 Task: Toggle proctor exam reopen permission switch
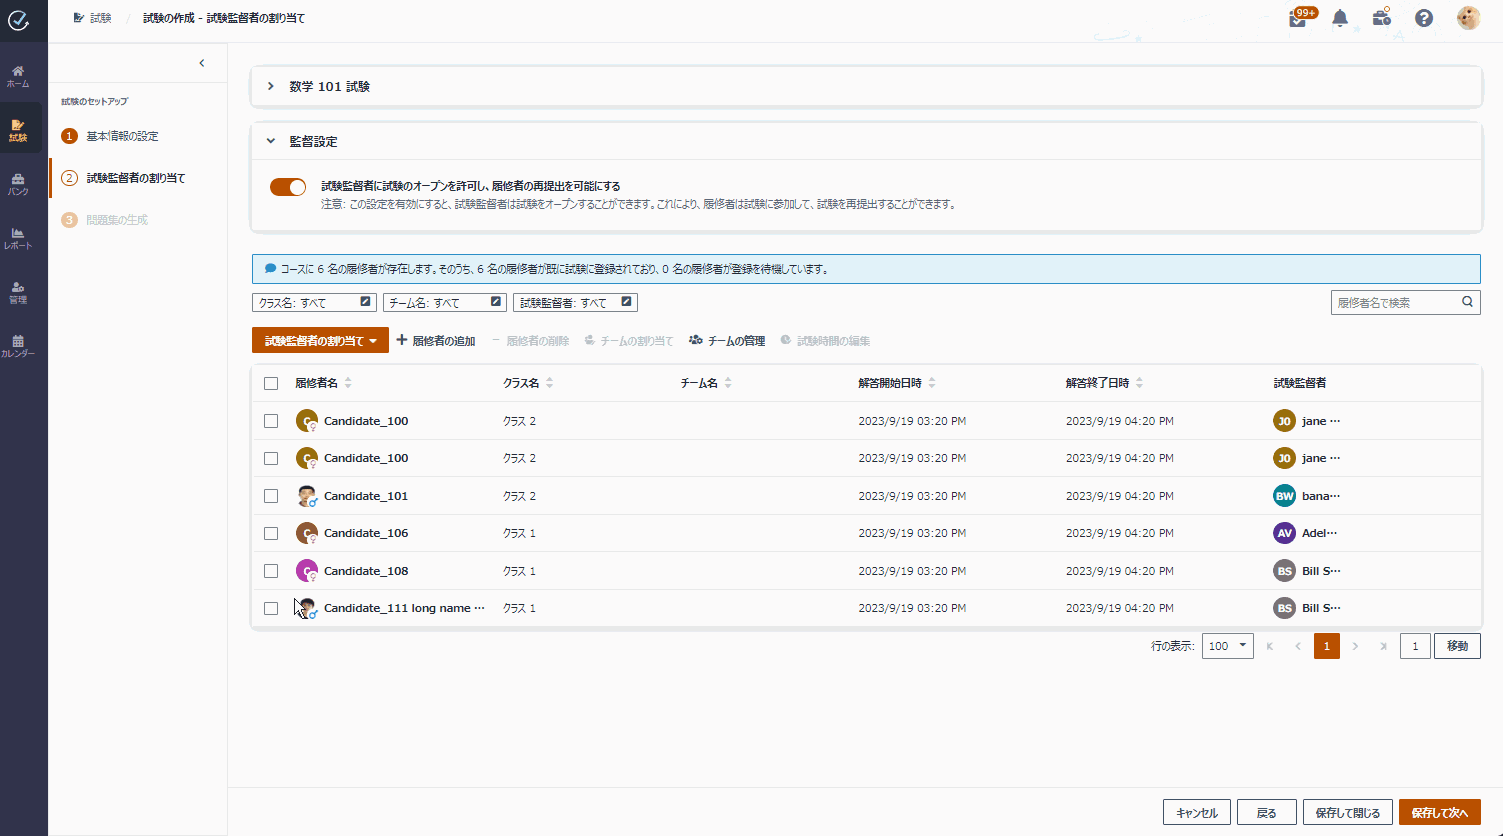tap(288, 187)
